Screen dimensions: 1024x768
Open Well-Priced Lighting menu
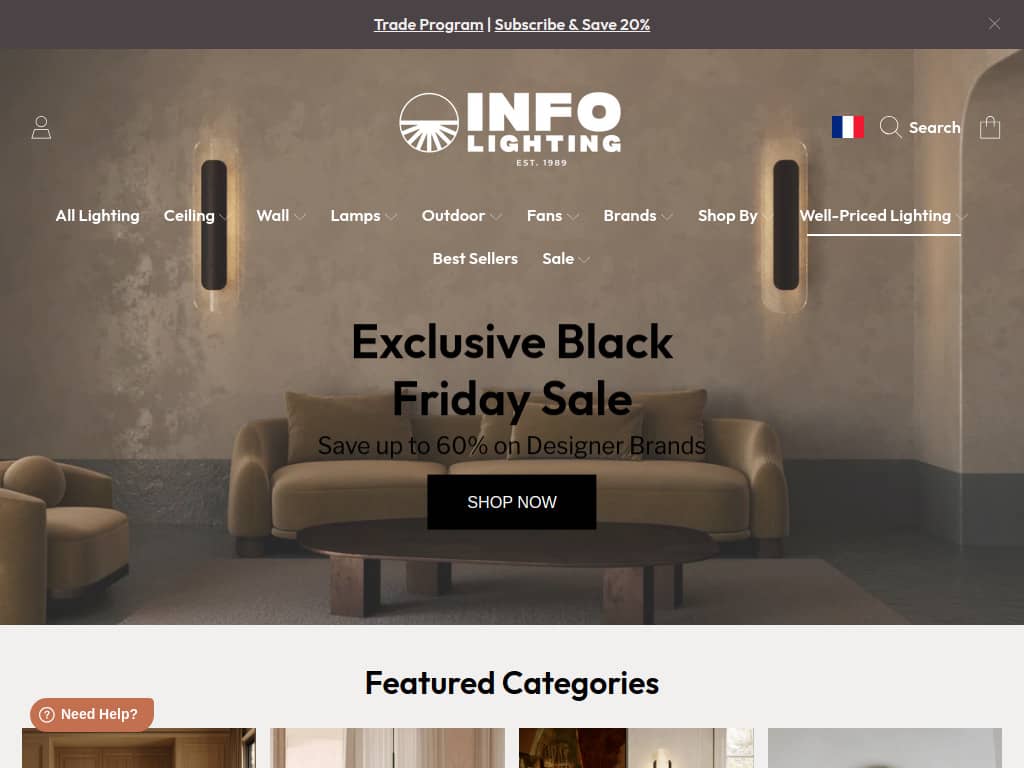(883, 216)
